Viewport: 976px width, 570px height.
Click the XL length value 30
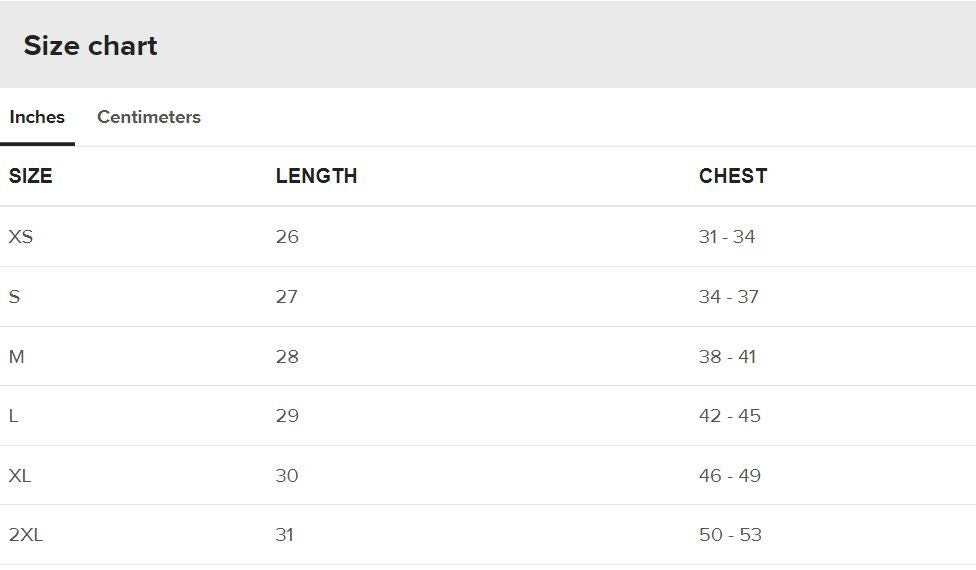pyautogui.click(x=287, y=476)
